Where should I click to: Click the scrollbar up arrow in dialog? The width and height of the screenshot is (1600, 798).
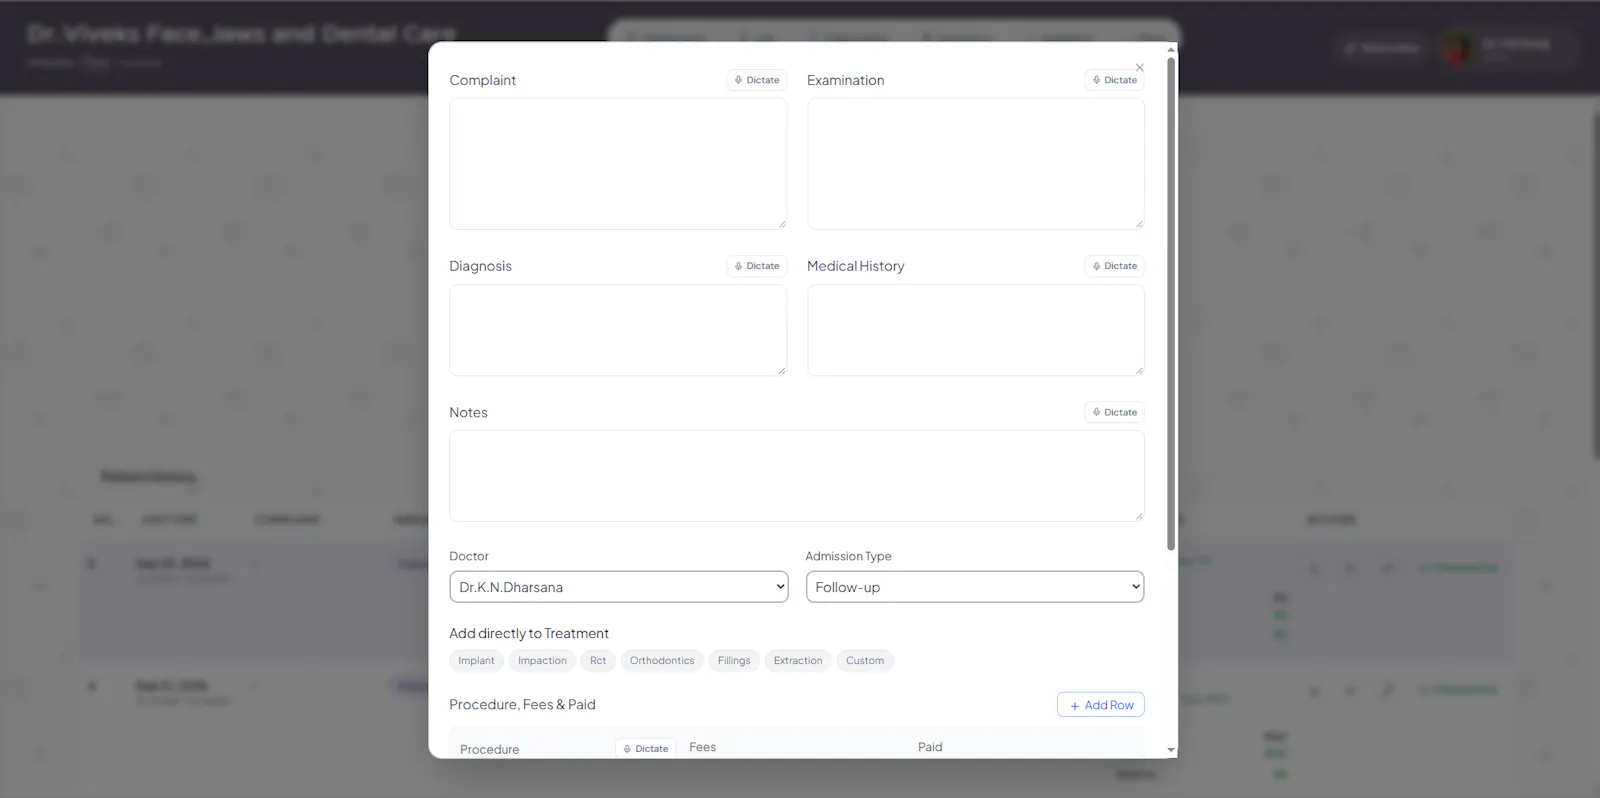[x=1171, y=49]
